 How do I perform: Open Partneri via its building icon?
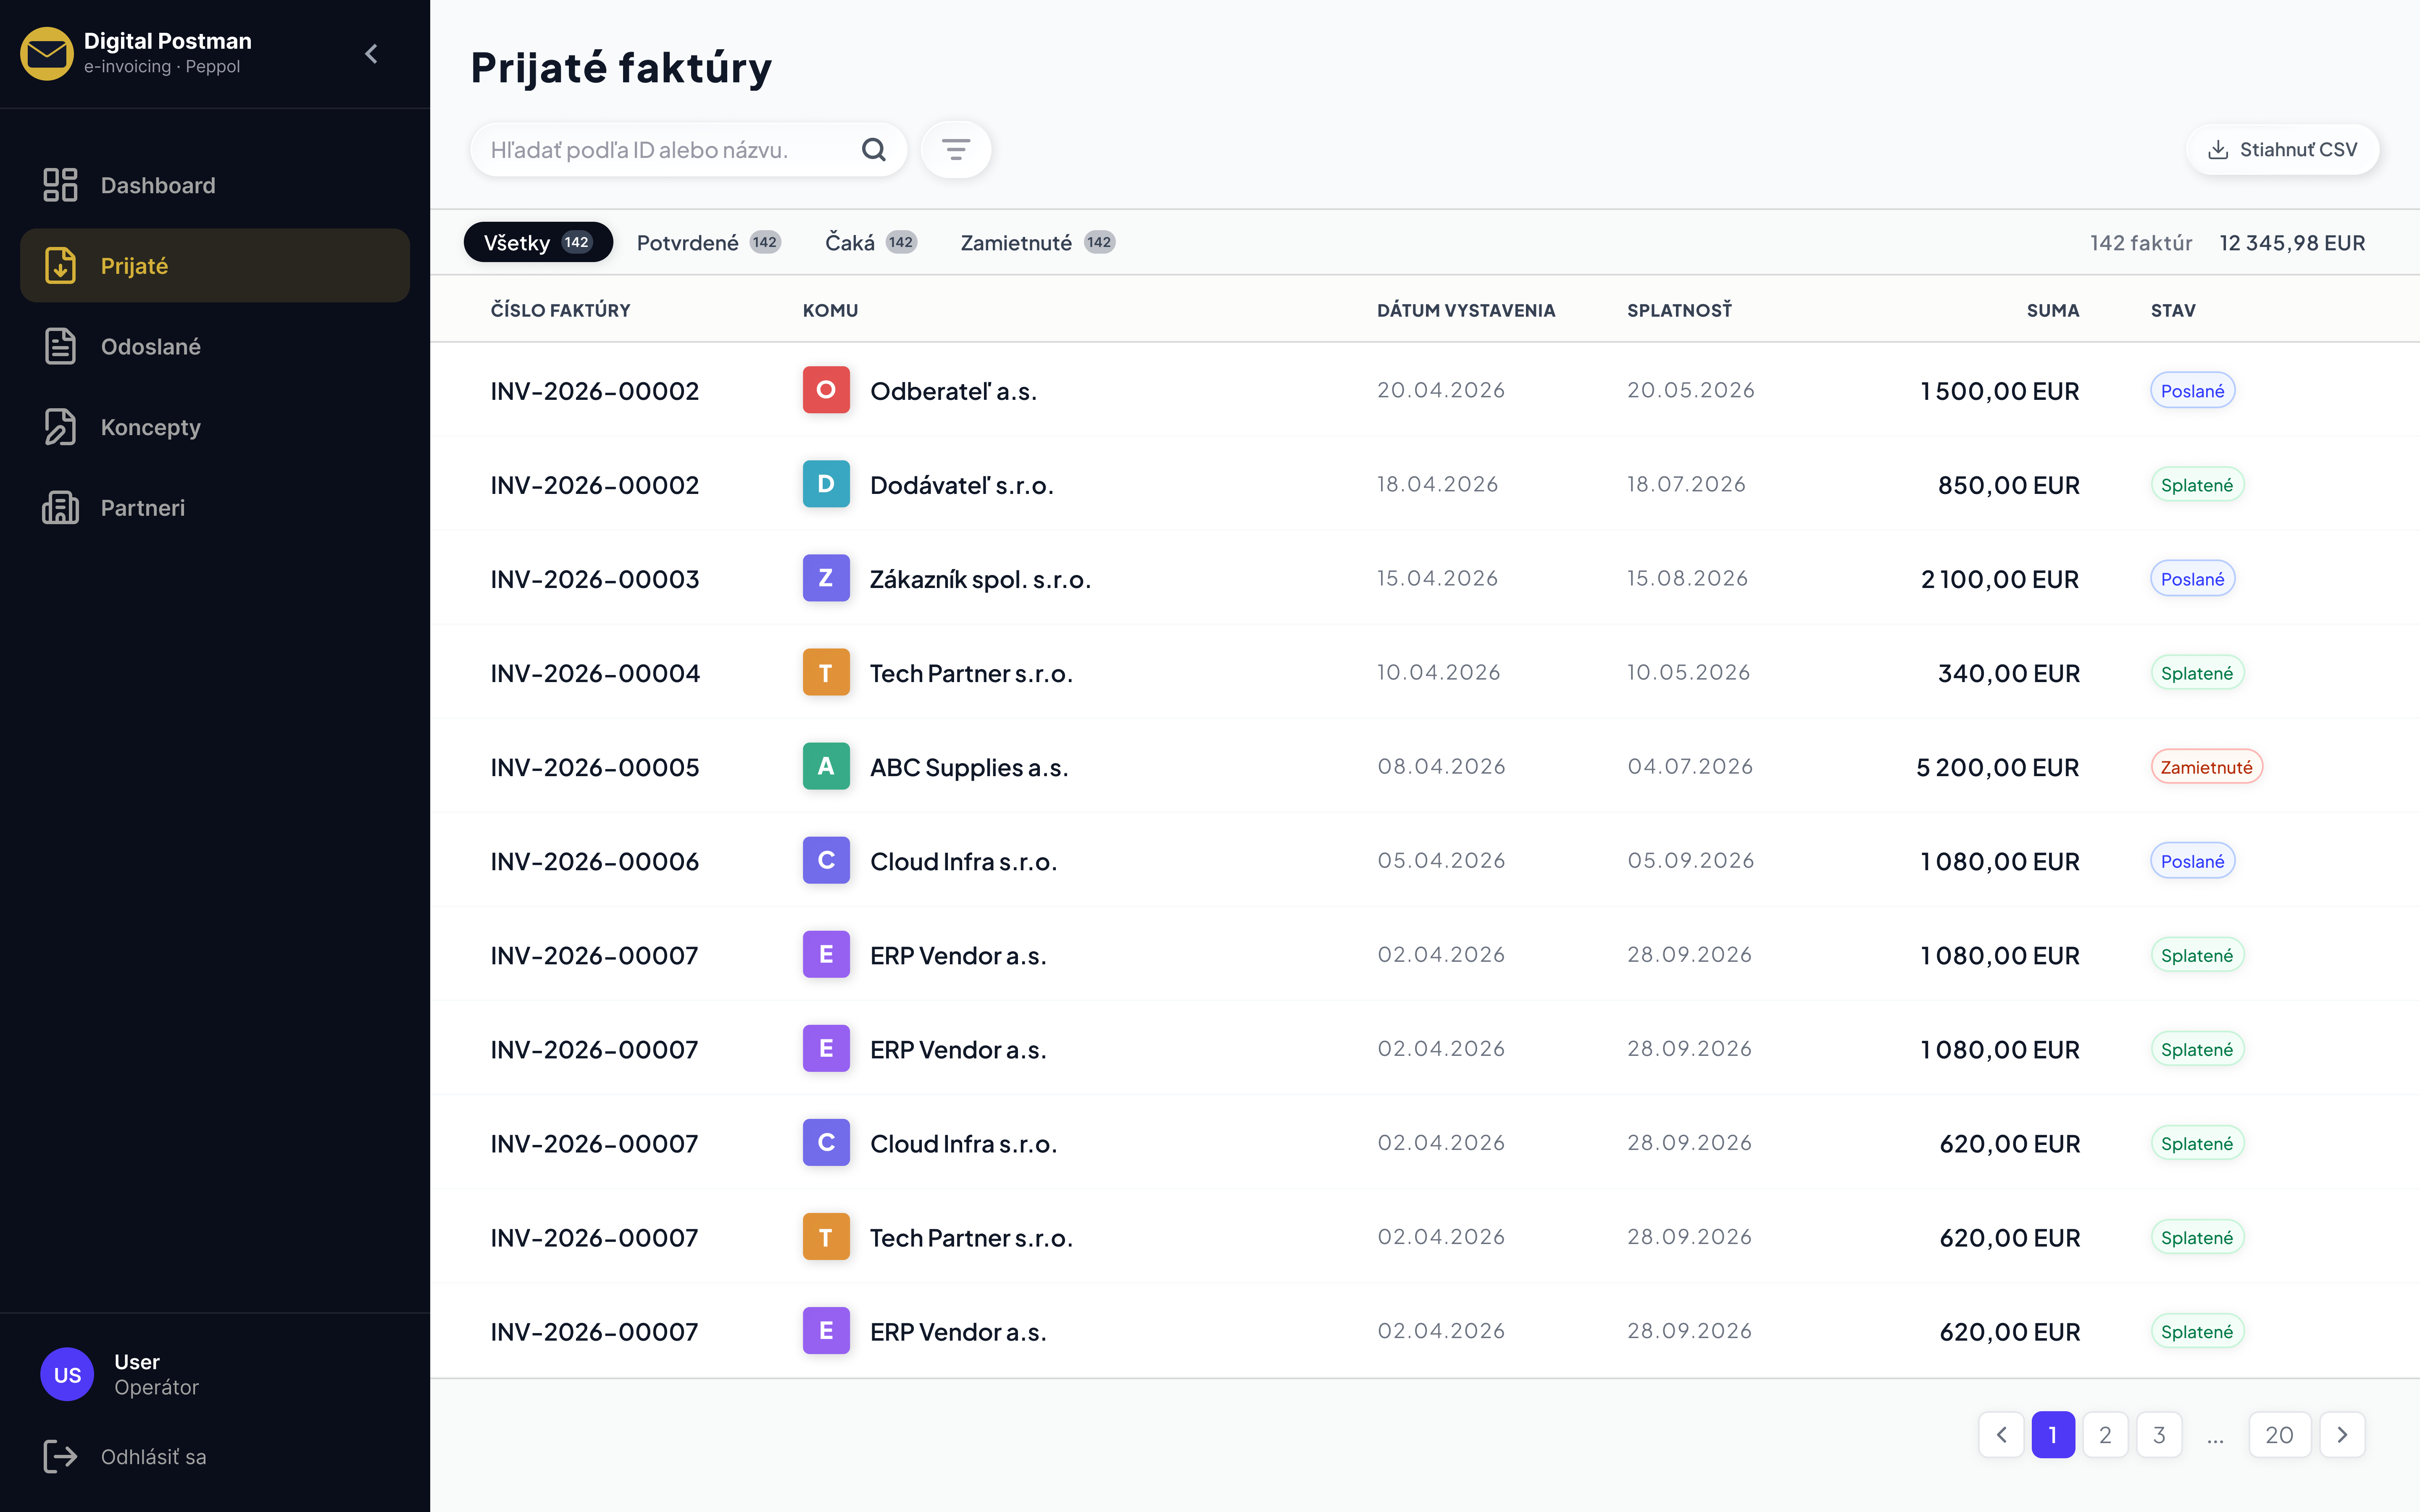point(60,508)
